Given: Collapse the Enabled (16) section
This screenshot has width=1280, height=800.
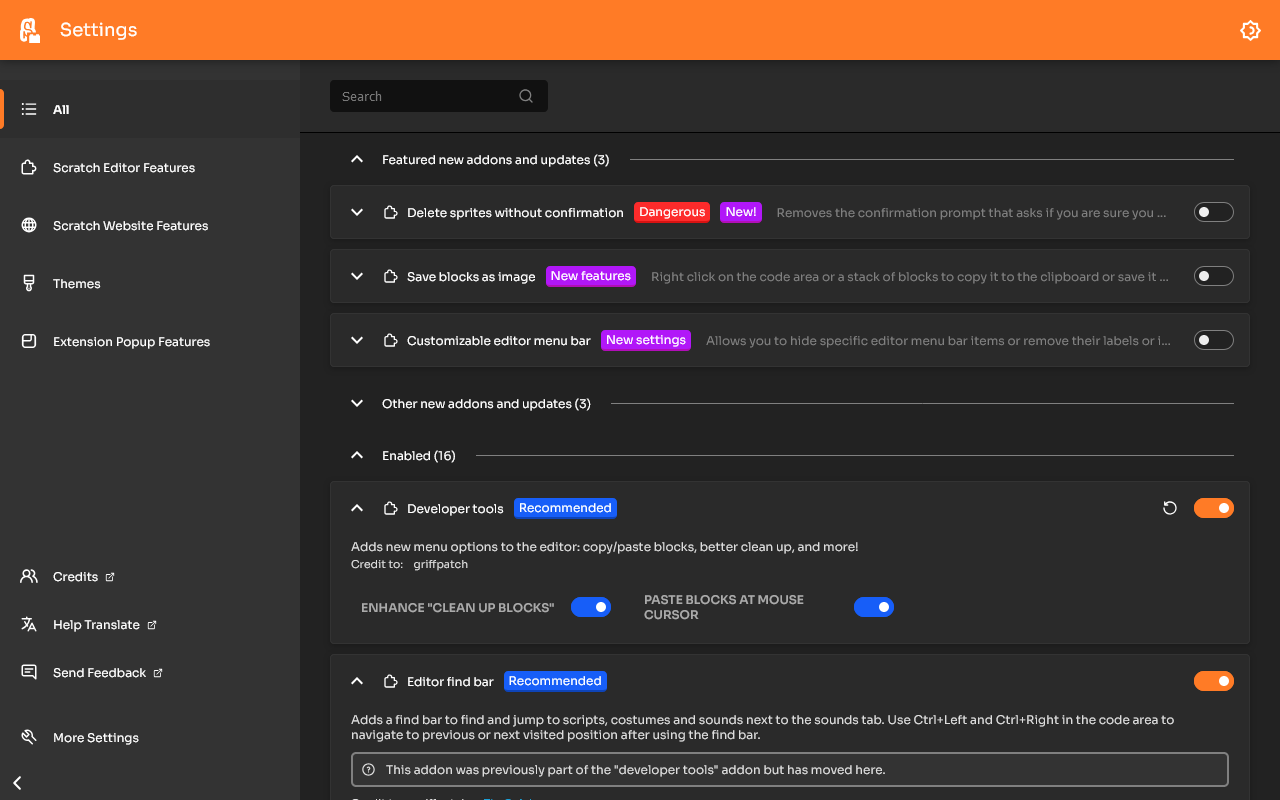Looking at the screenshot, I should point(357,455).
